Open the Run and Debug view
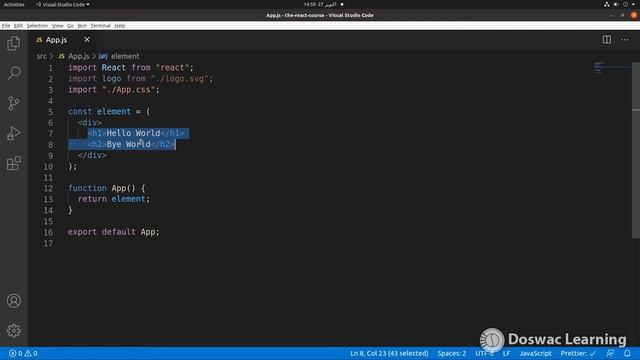Viewport: 640px width, 360px height. (x=13, y=133)
